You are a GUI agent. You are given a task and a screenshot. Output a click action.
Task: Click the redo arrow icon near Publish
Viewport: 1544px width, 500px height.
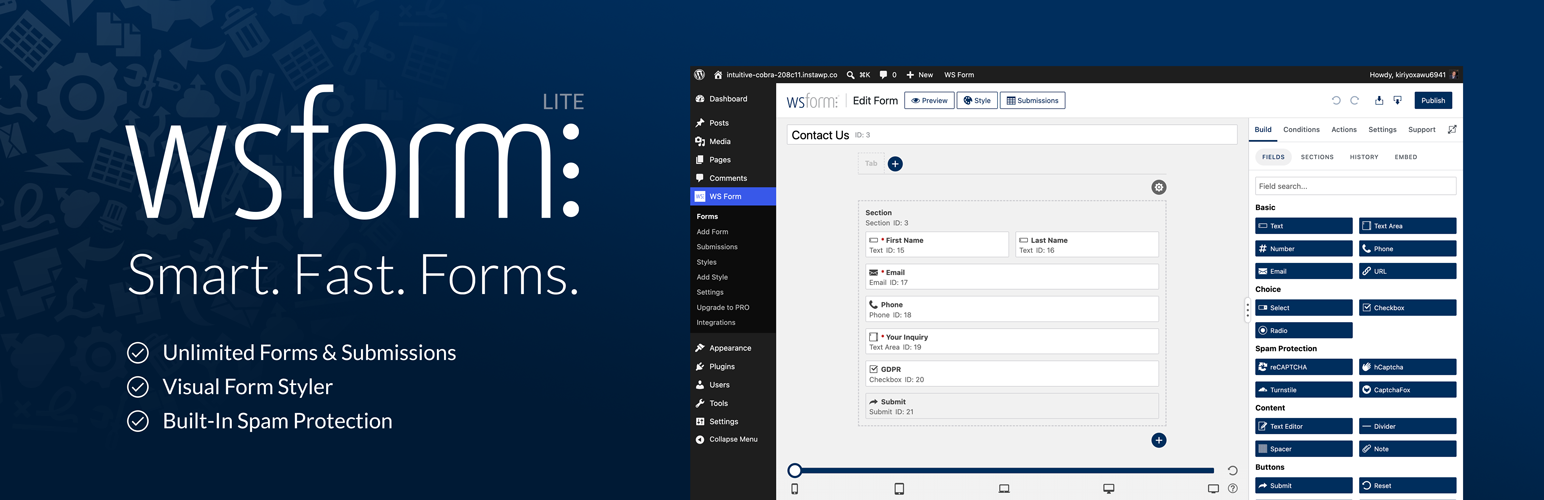(x=1355, y=100)
